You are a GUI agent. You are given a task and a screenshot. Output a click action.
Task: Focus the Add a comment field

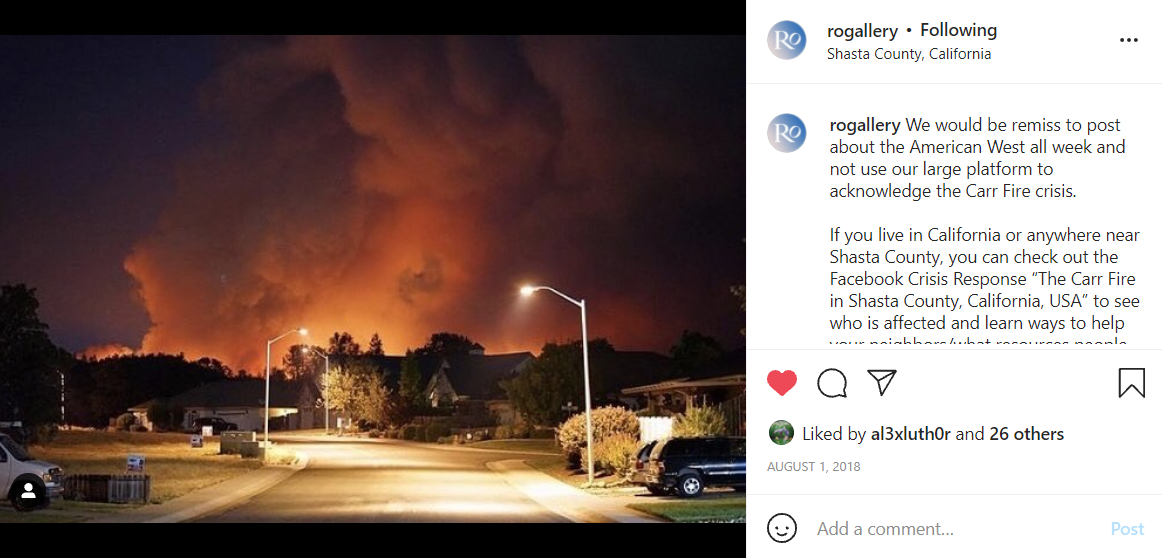point(956,529)
